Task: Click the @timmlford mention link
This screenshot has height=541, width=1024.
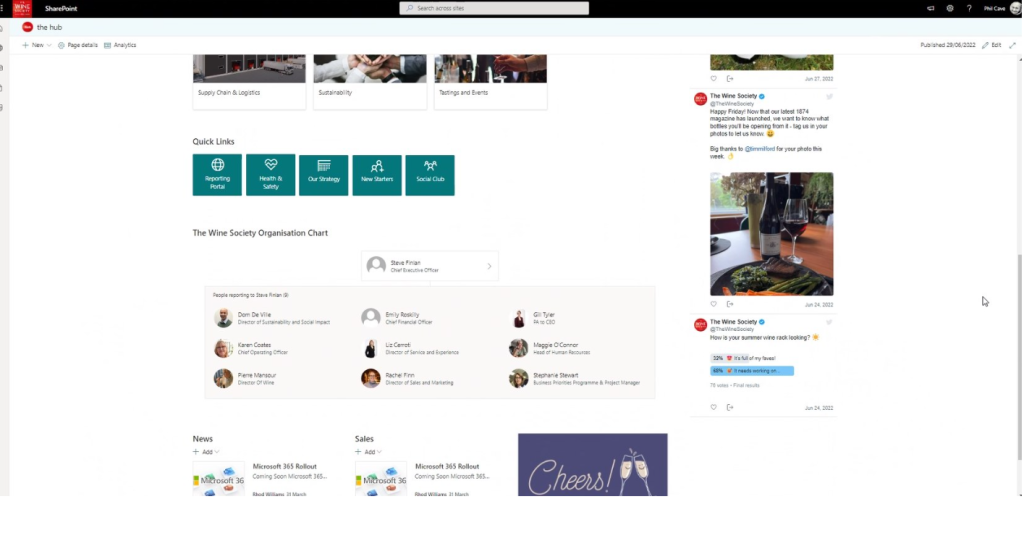Action: pyautogui.click(x=760, y=149)
